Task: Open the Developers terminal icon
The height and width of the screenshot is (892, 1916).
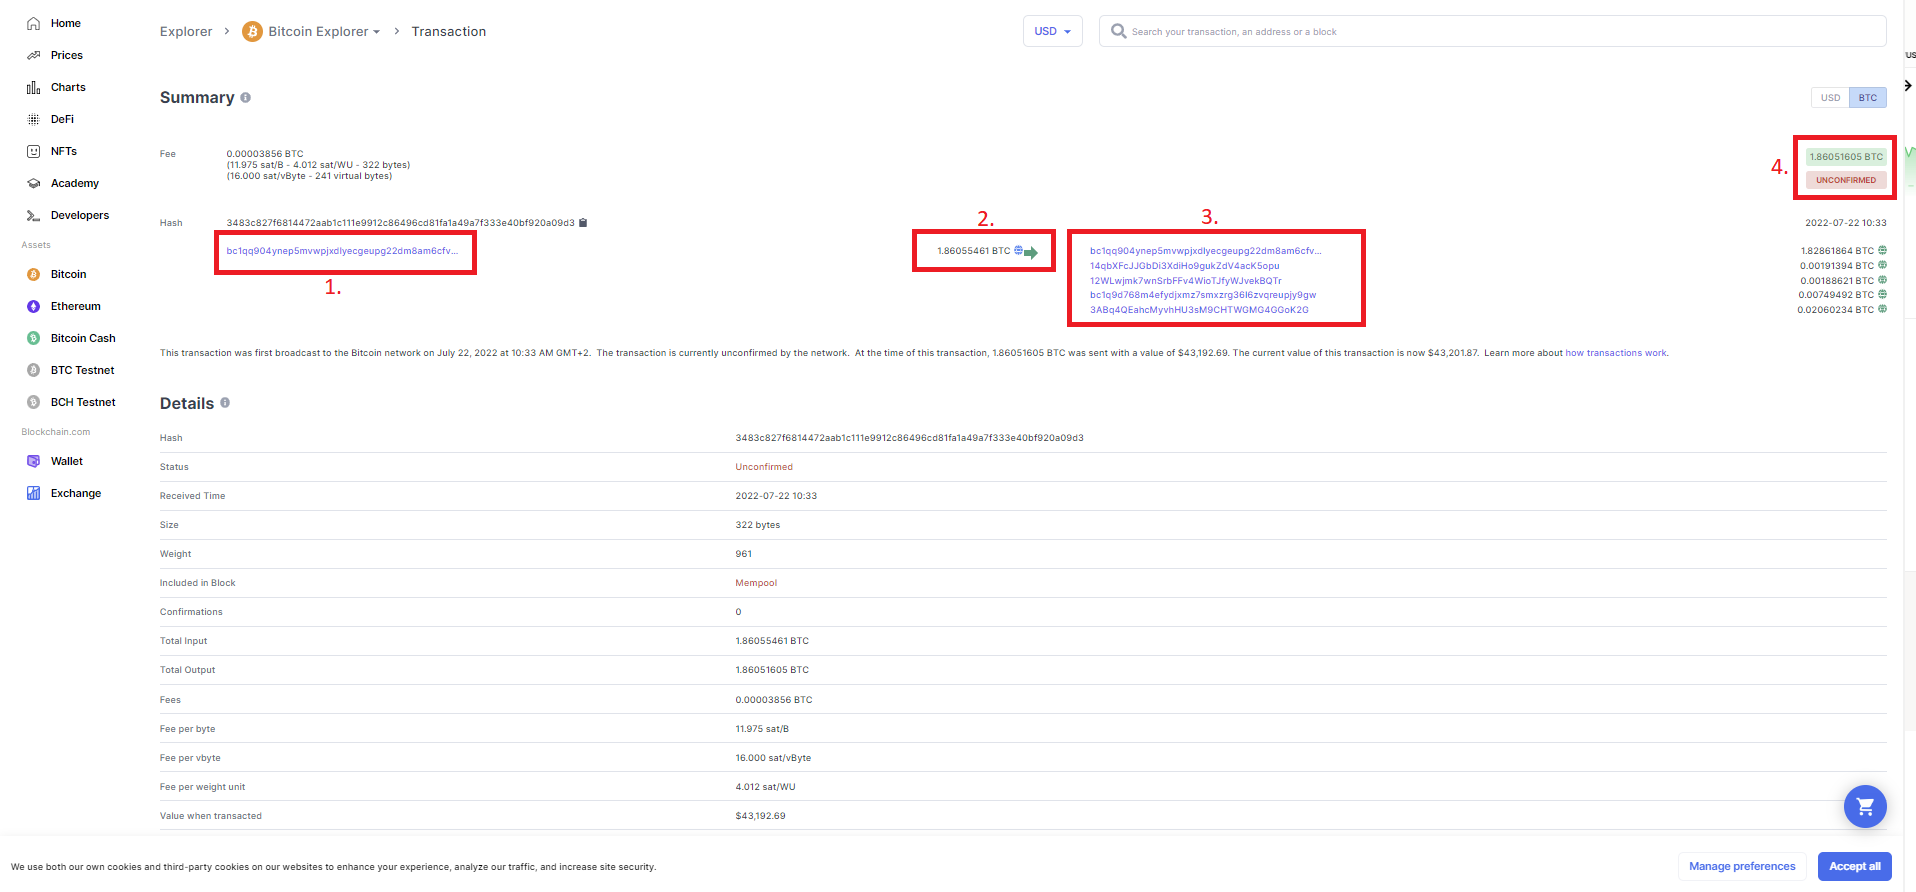Action: [x=33, y=215]
